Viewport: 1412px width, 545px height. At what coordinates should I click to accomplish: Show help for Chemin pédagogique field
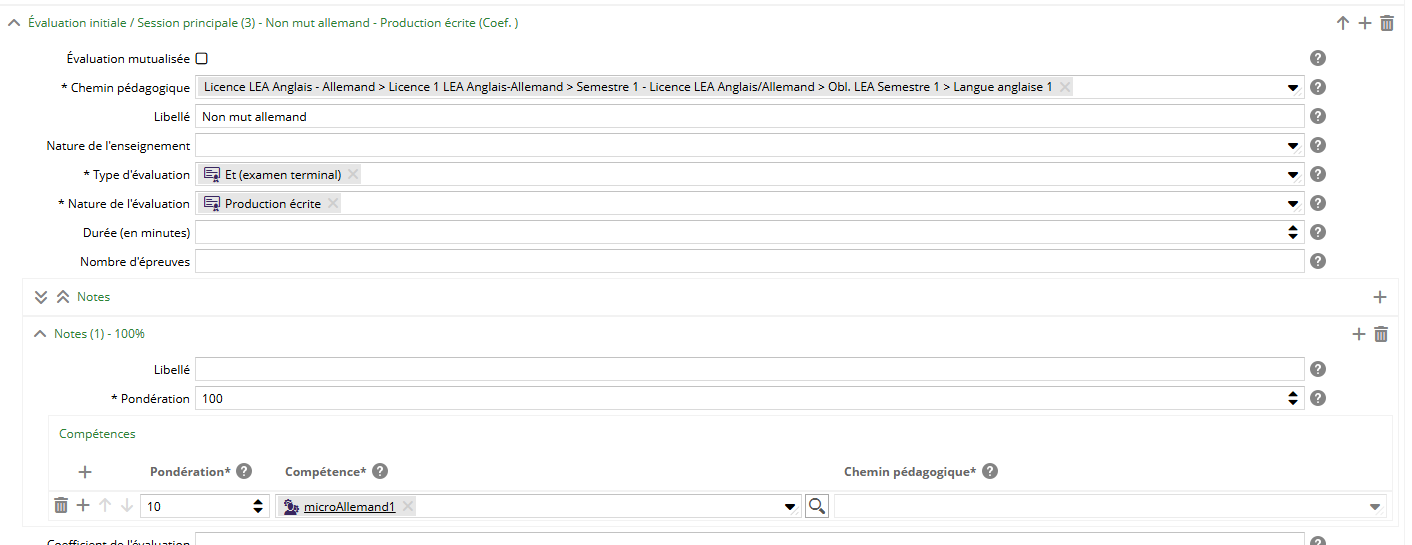(x=1318, y=88)
